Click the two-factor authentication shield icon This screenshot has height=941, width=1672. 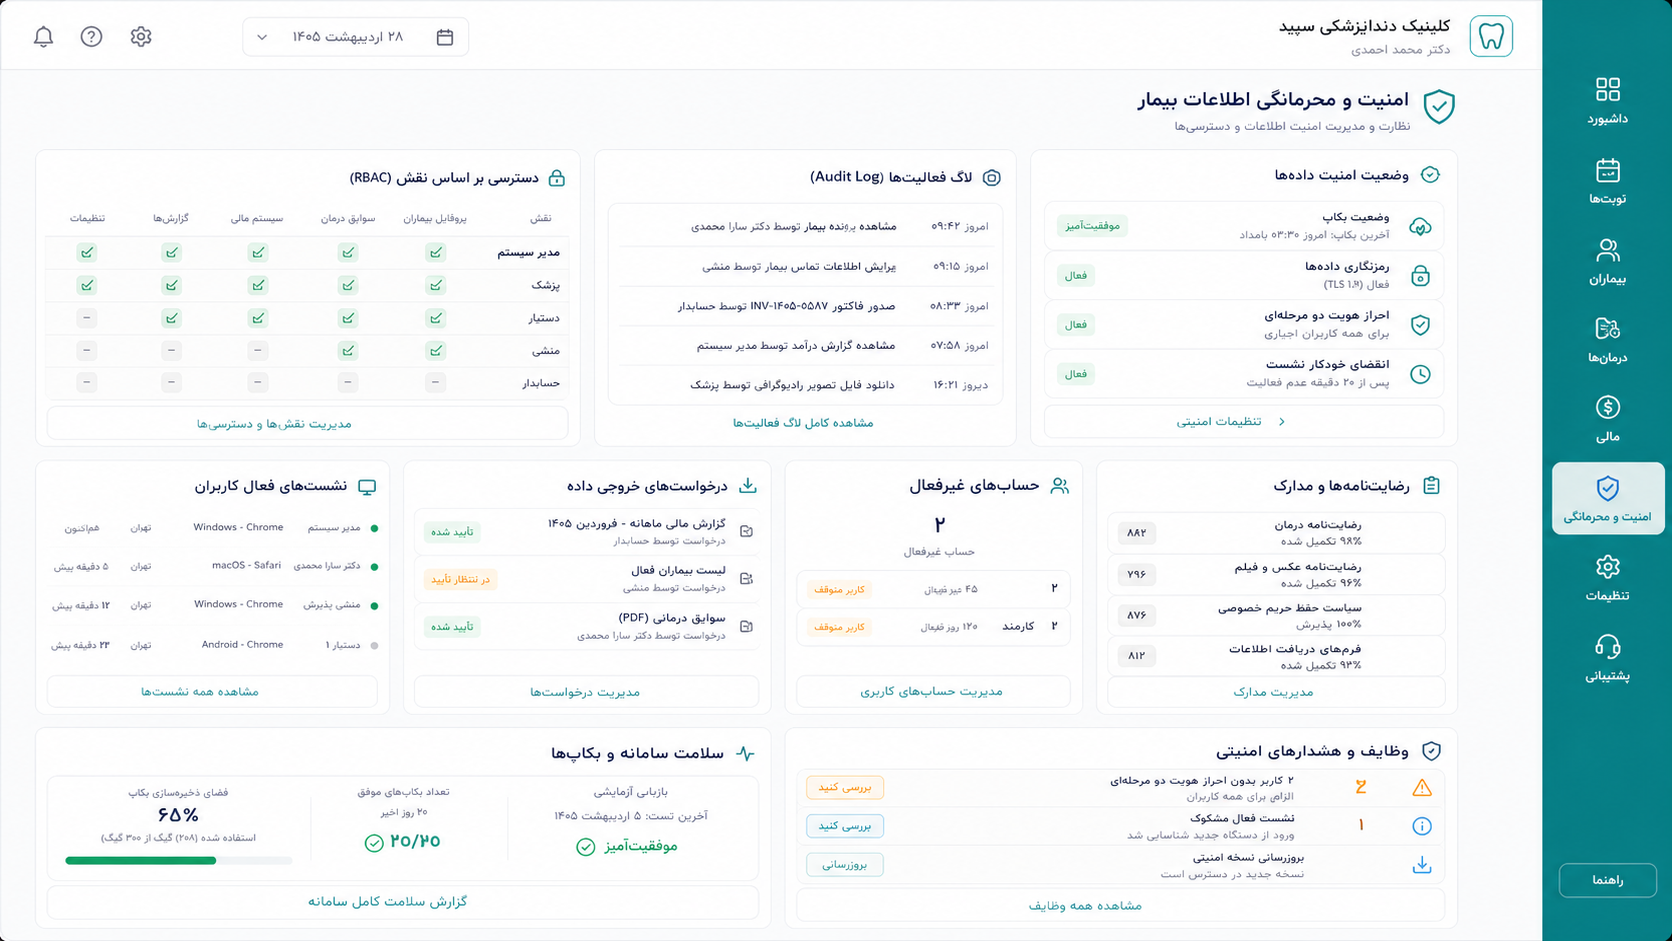[1420, 325]
